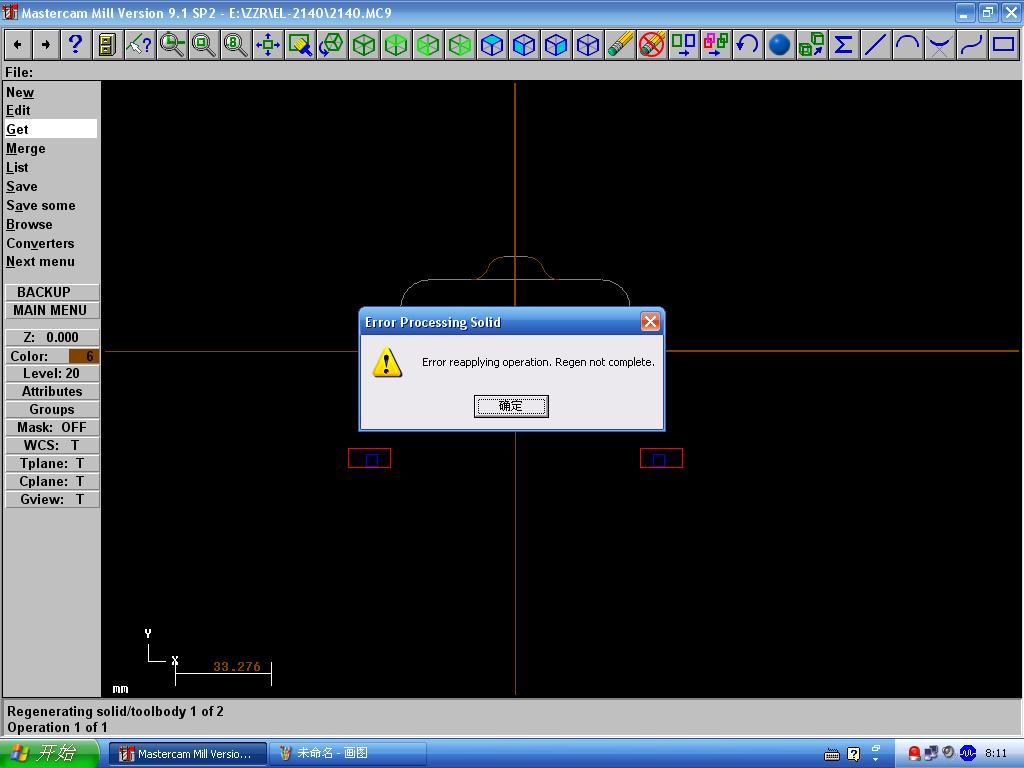This screenshot has height=768, width=1024.
Task: Repaint the screen with paintbrush icon
Action: pyautogui.click(x=299, y=45)
